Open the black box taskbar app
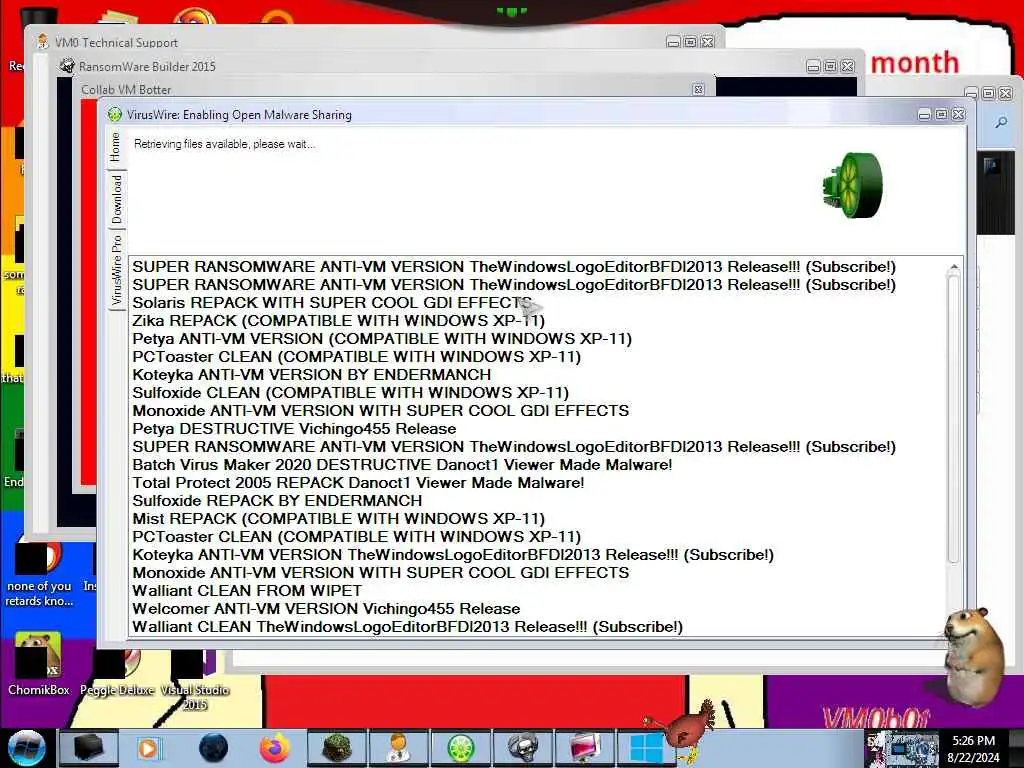 pyautogui.click(x=88, y=748)
